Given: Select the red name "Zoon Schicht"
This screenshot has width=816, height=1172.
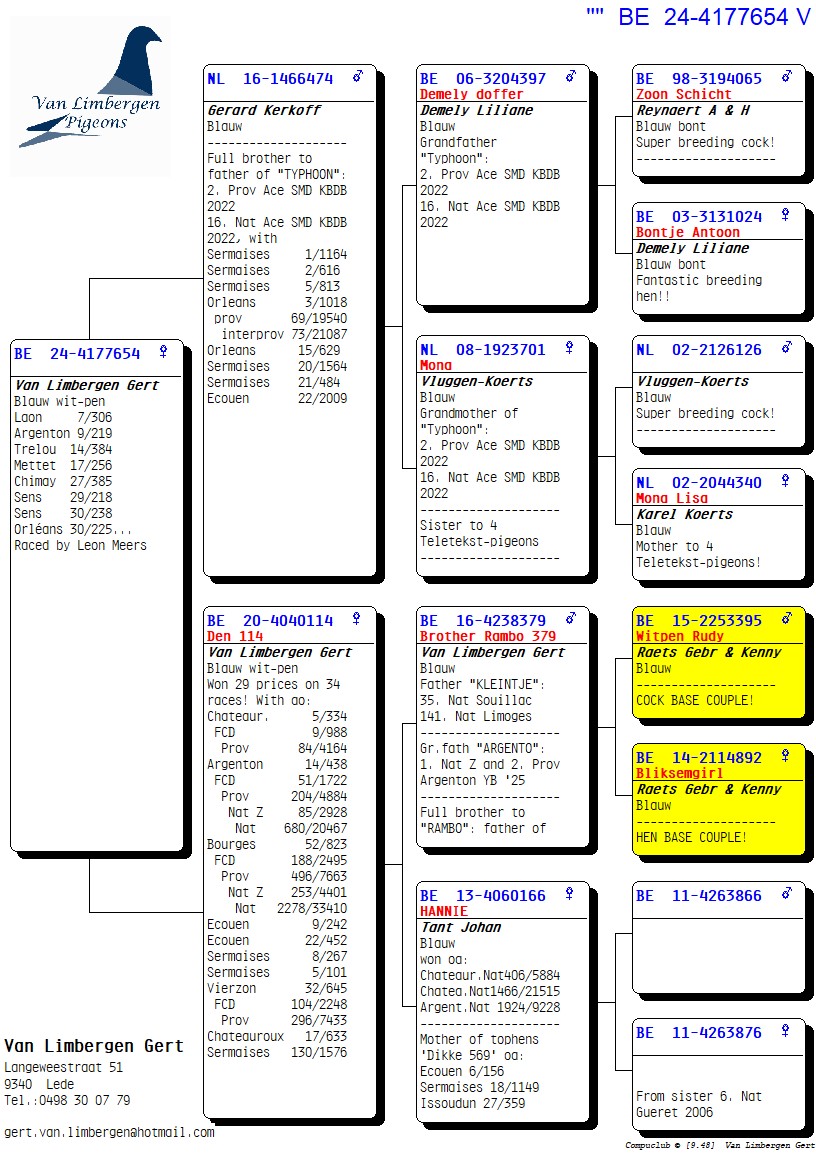Looking at the screenshot, I should pyautogui.click(x=683, y=94).
